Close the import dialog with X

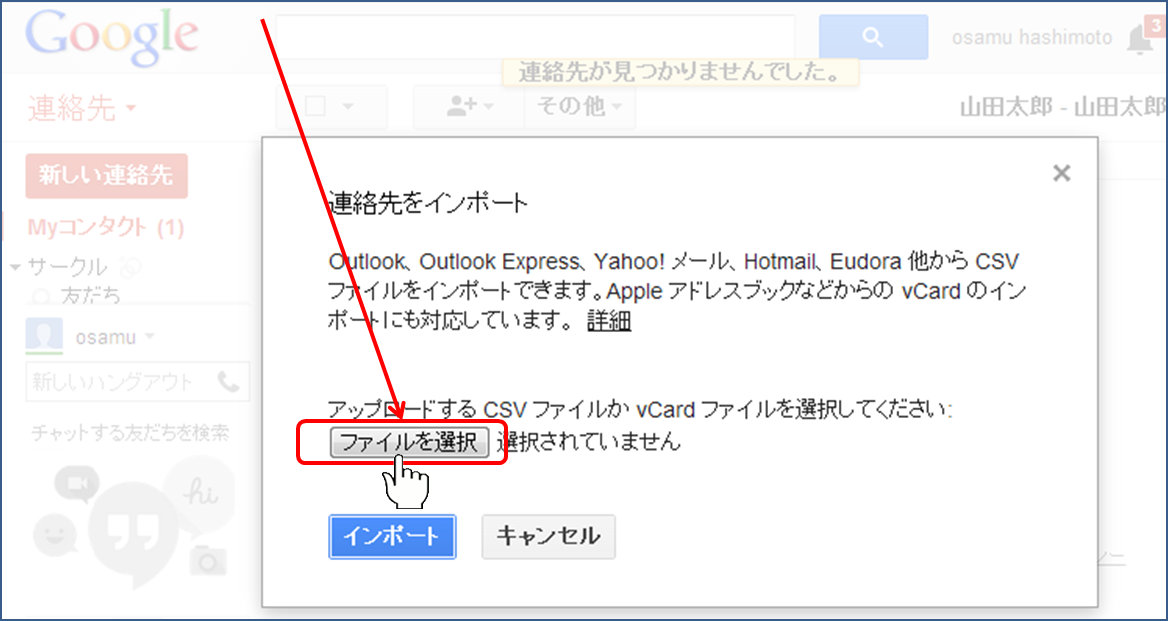point(1061,174)
